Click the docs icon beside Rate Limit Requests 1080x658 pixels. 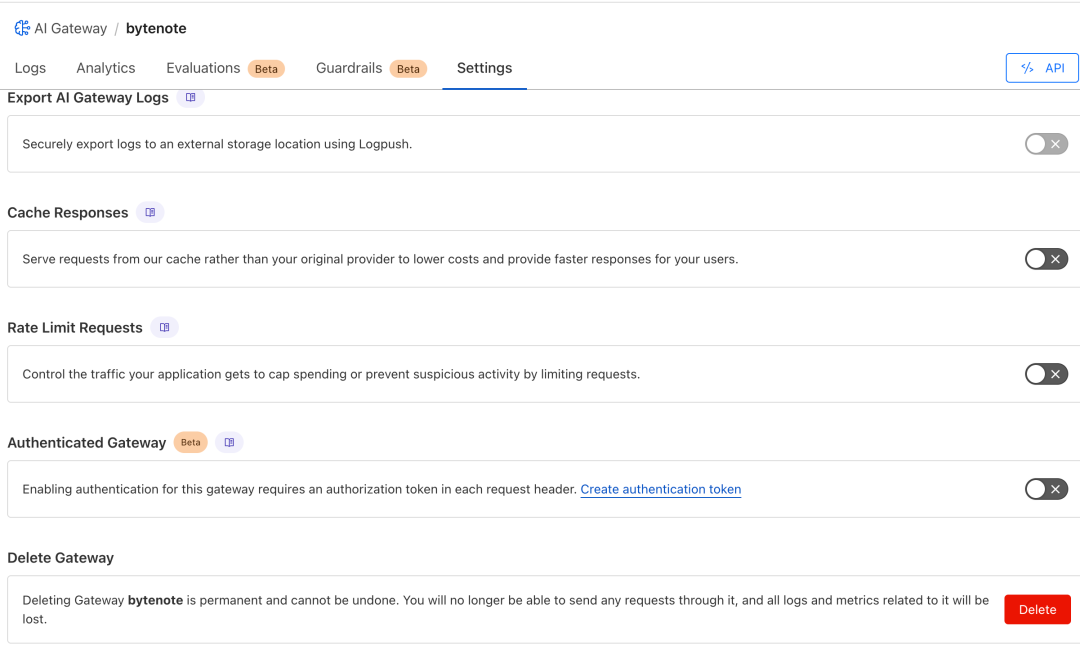coord(165,328)
